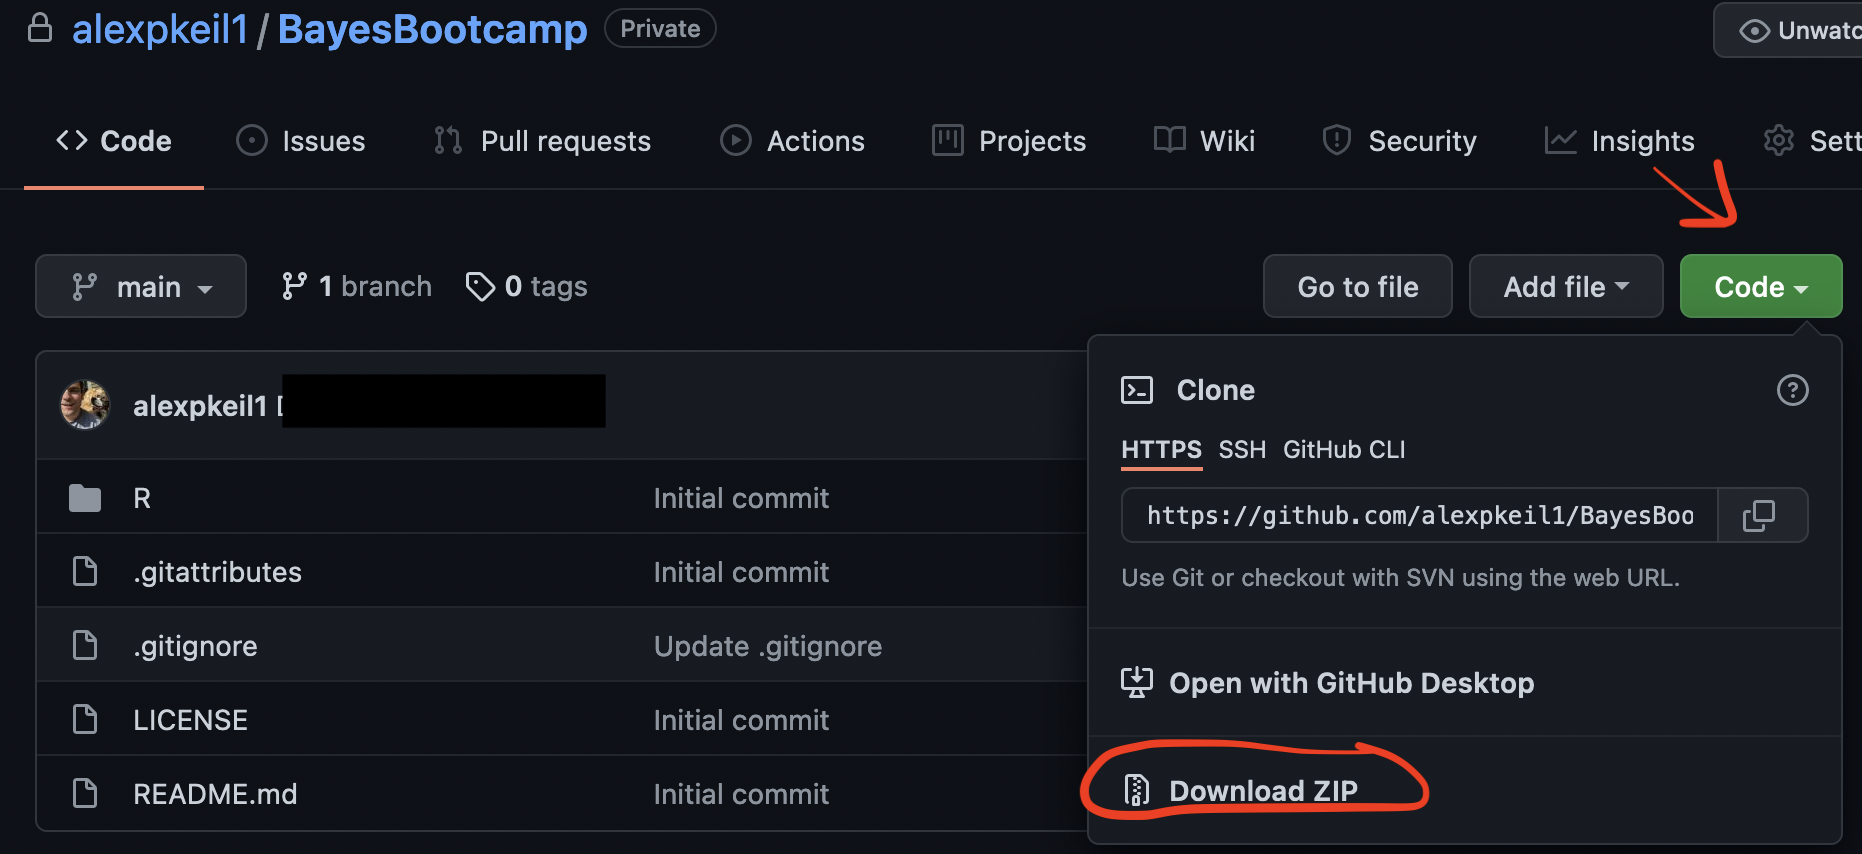This screenshot has height=854, width=1862.
Task: Open Initial commit message for .gitattributes
Action: [x=741, y=572]
